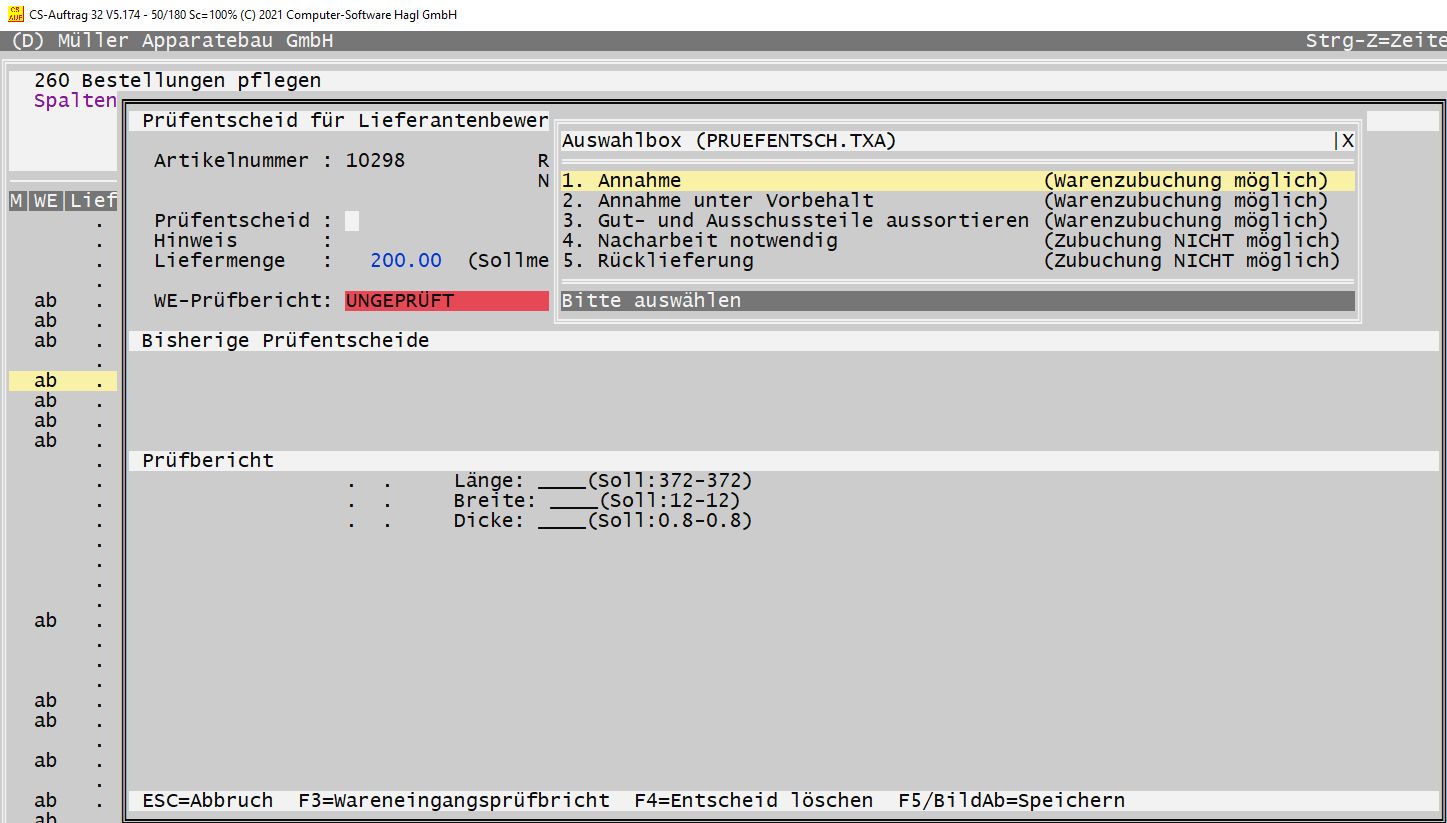
Task: Click the Prüfentscheid input field
Action: tap(352, 221)
